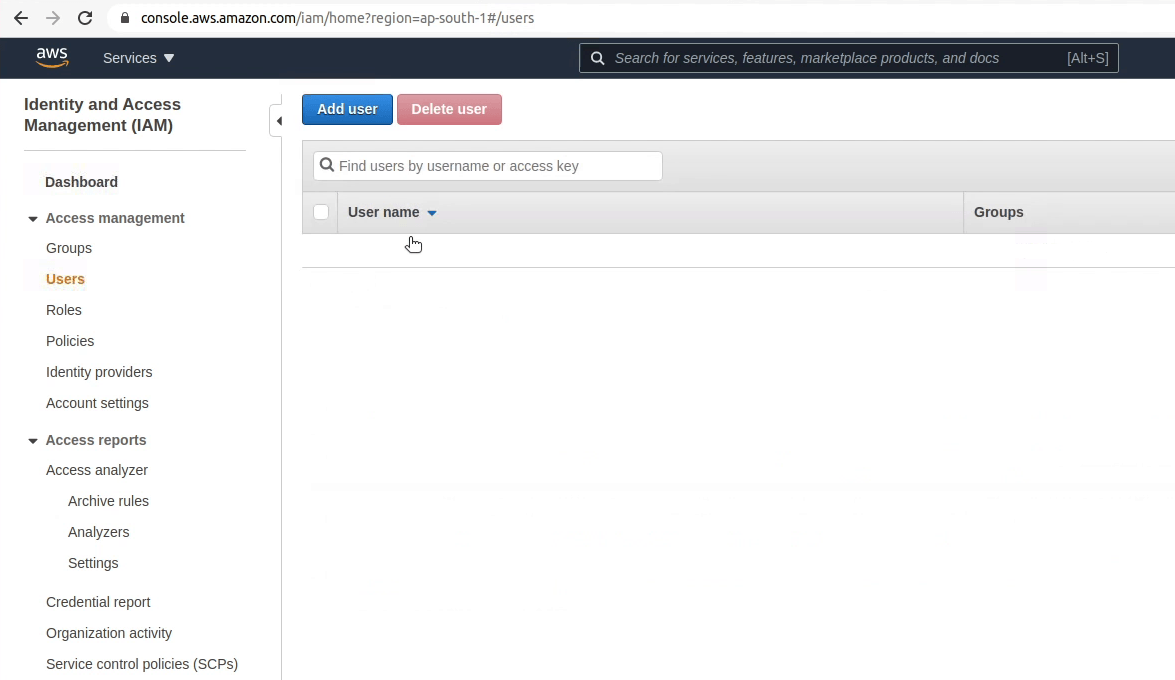Image resolution: width=1175 pixels, height=680 pixels.
Task: Click the magnifier in Find users field
Action: click(327, 166)
